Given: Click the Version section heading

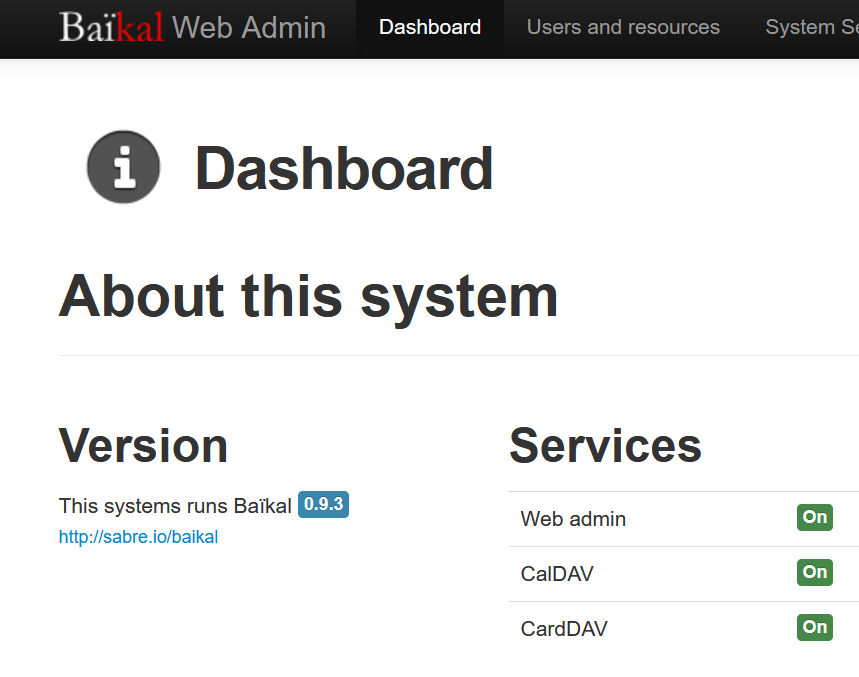Looking at the screenshot, I should pos(143,445).
